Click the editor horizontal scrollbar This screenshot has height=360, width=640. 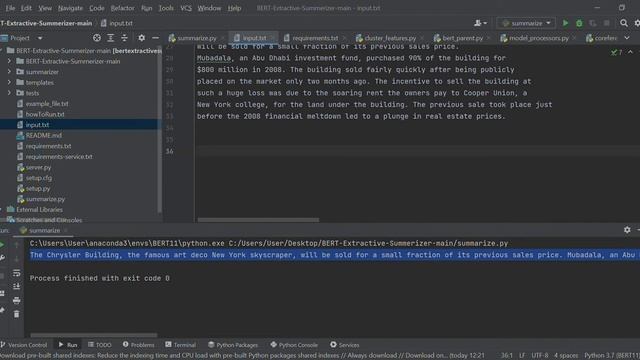point(258,220)
